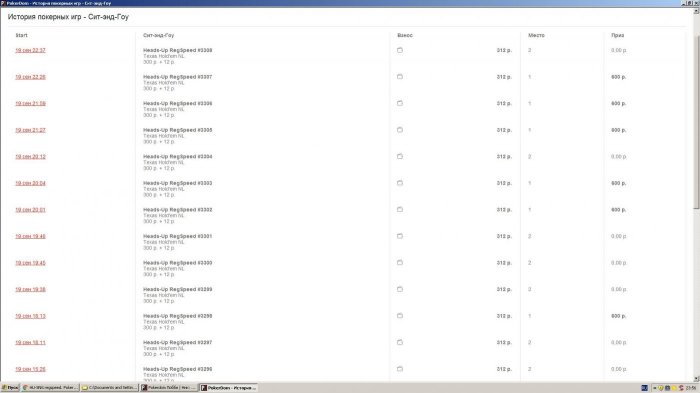
Task: Switch to the Documents and Settings folder window
Action: click(110, 388)
